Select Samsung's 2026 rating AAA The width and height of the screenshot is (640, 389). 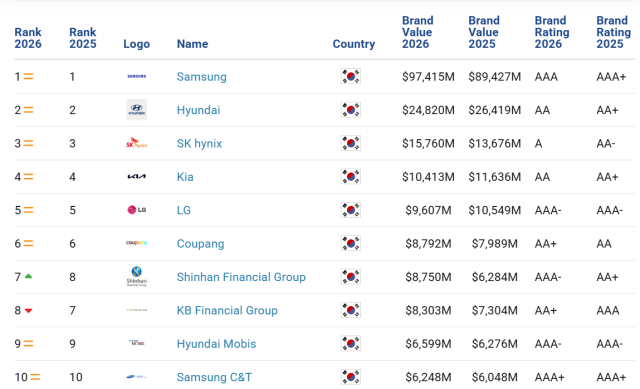click(546, 77)
